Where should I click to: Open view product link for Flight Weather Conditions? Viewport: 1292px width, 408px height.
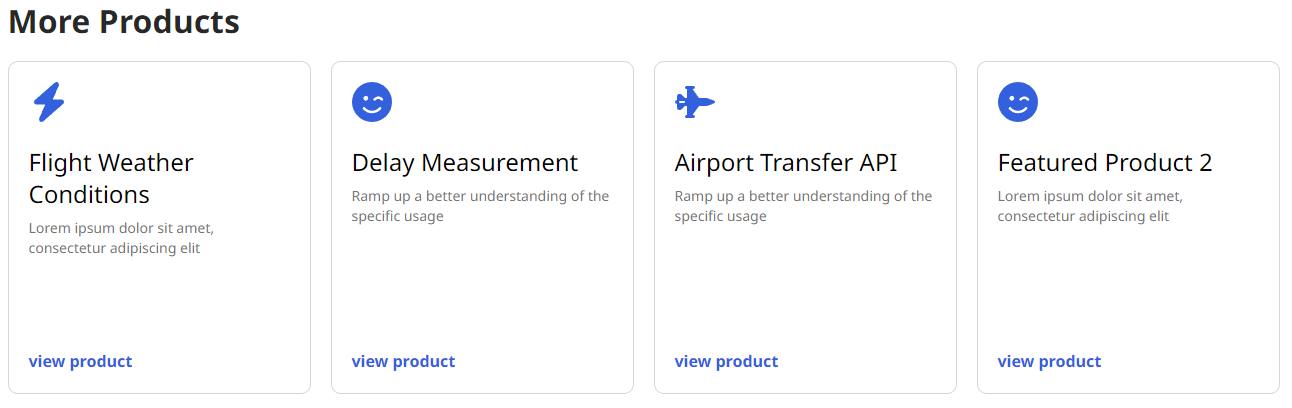(80, 361)
